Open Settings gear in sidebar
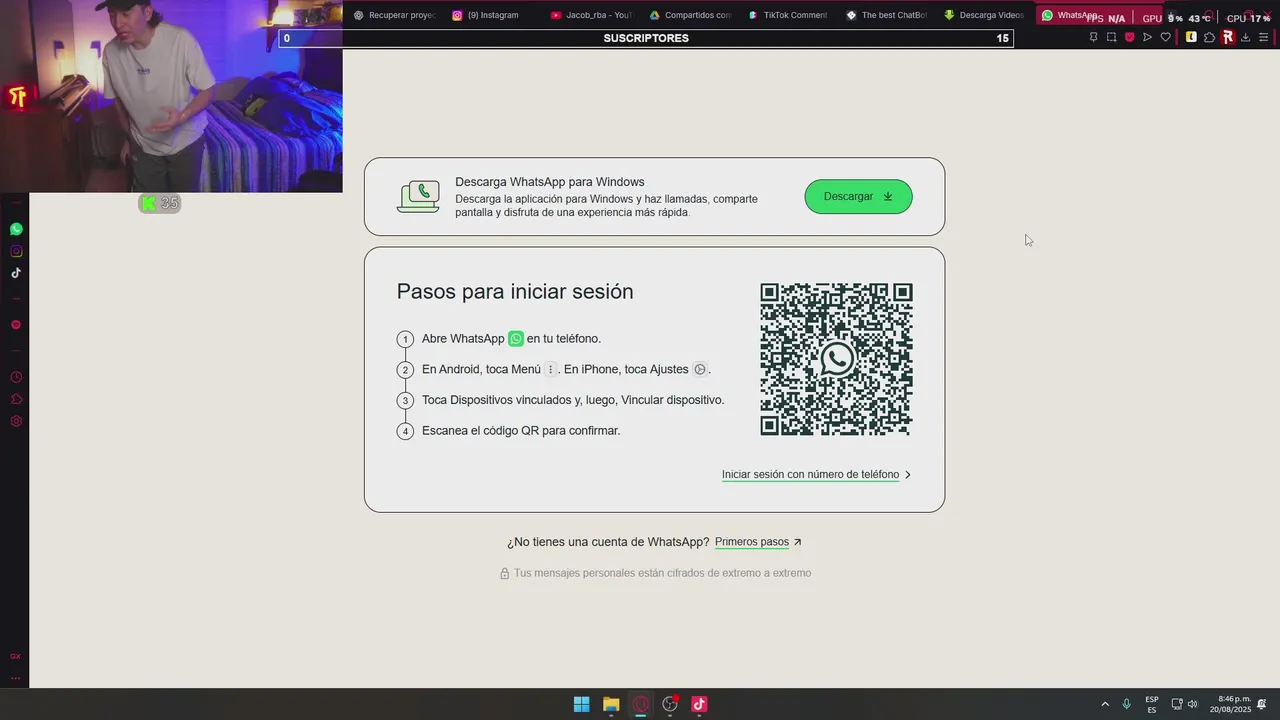1280x720 pixels. [x=16, y=421]
